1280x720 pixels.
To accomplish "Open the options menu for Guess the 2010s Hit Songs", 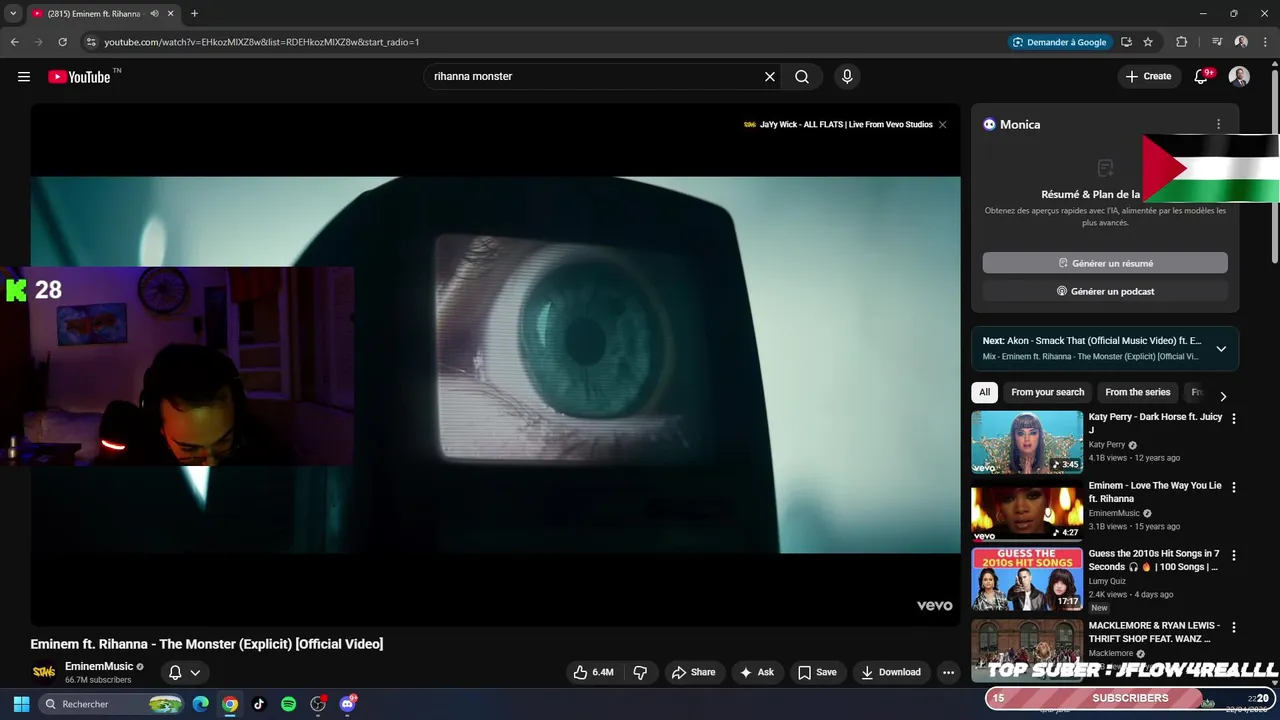I will coord(1233,555).
